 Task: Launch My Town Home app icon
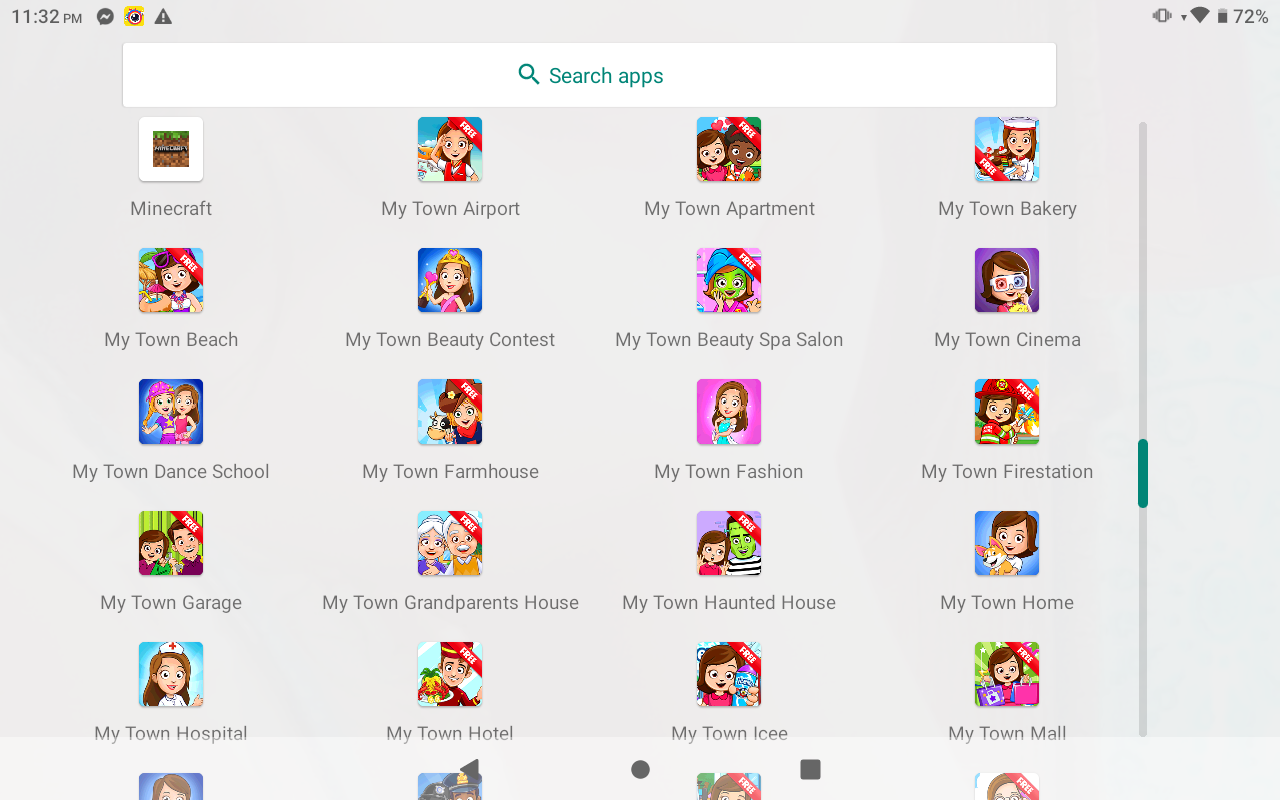point(1007,543)
